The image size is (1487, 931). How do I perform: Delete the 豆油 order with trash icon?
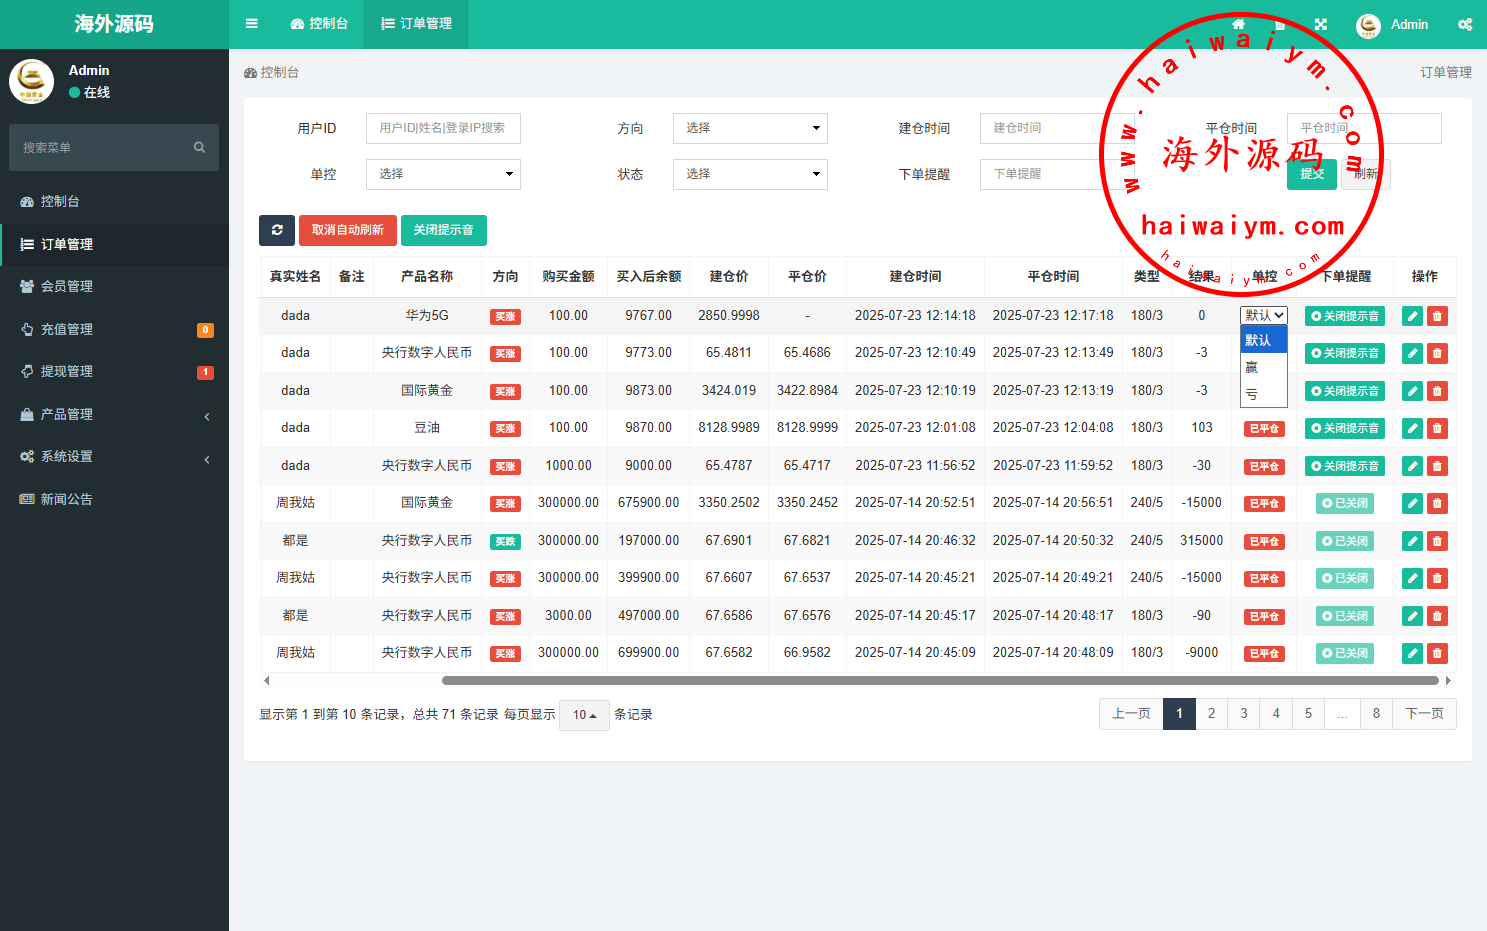coord(1437,428)
